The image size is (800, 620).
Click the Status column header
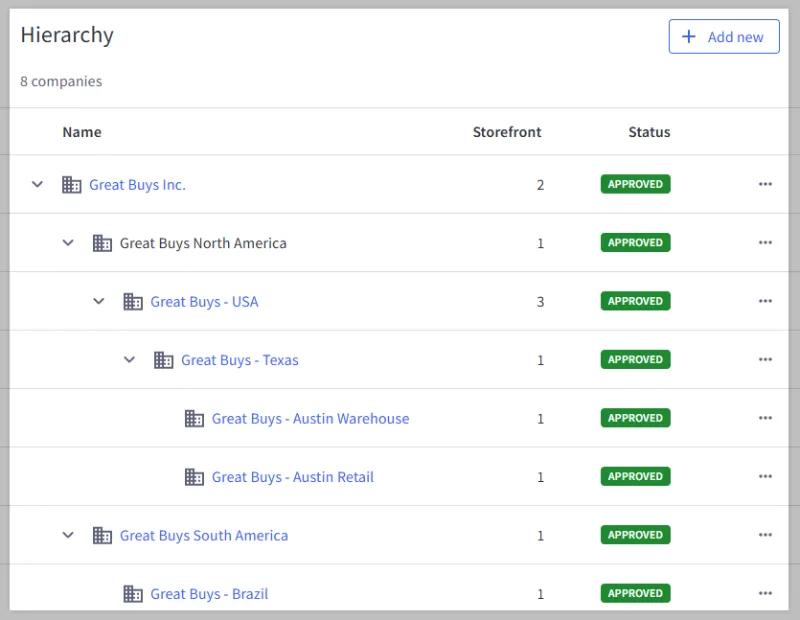click(x=649, y=132)
